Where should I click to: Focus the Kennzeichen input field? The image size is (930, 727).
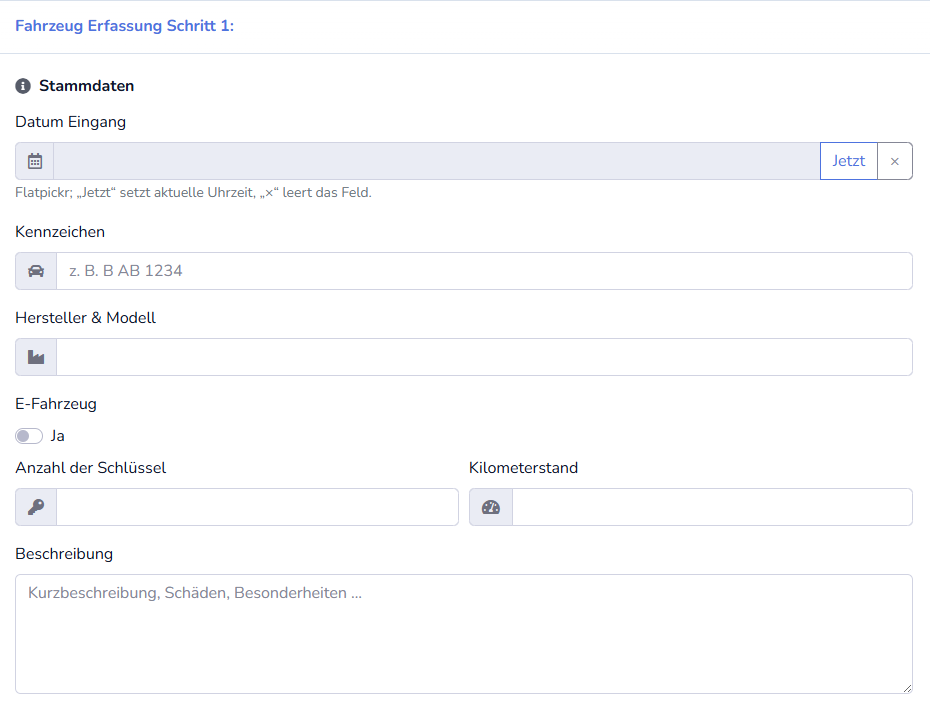pyautogui.click(x=484, y=271)
